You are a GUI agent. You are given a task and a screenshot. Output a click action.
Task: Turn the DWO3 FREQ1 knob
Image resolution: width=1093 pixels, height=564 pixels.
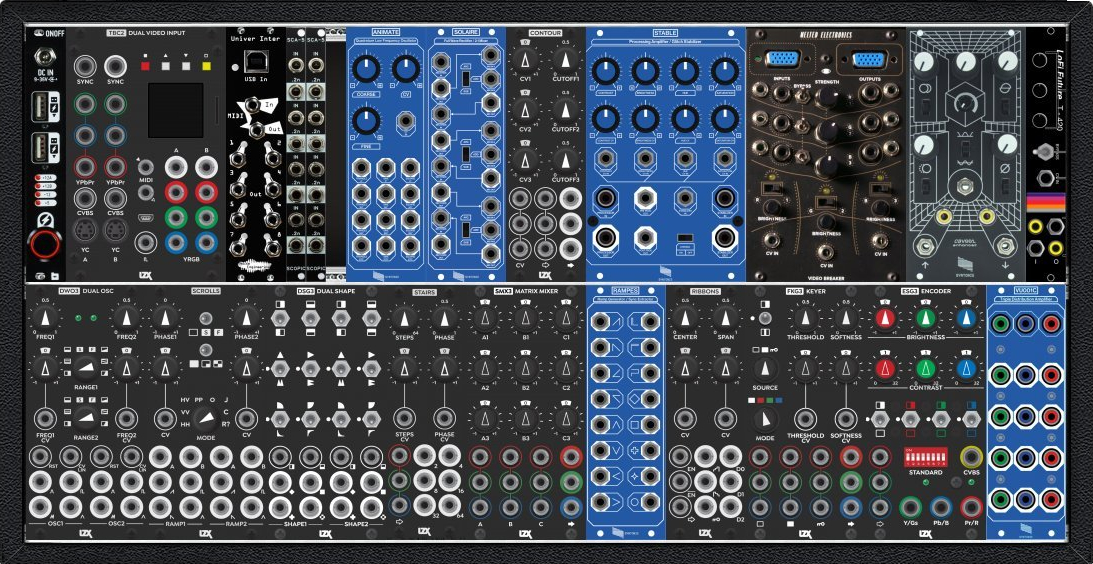(45, 319)
